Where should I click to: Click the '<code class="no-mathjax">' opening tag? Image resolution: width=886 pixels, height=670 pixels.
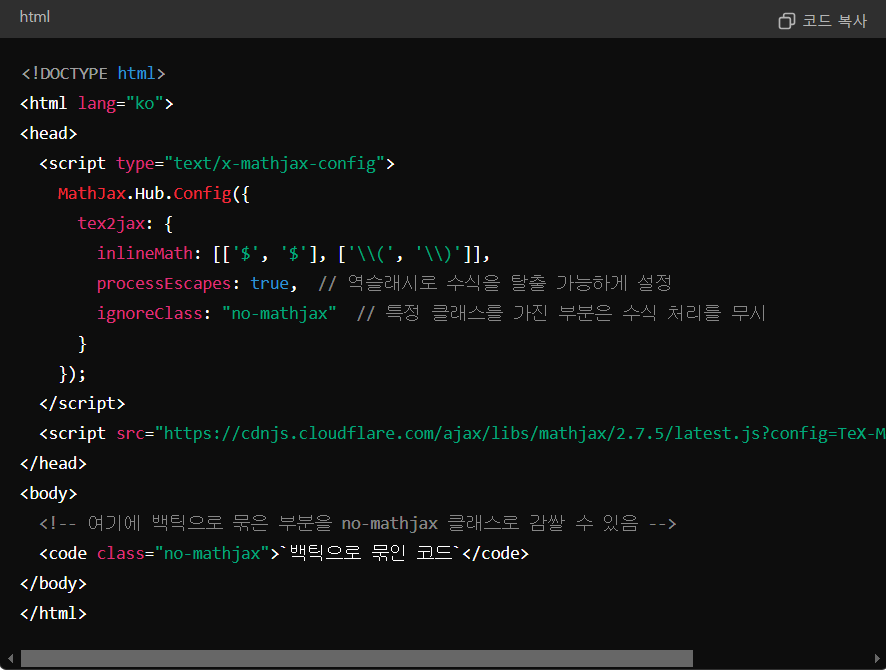coord(159,553)
